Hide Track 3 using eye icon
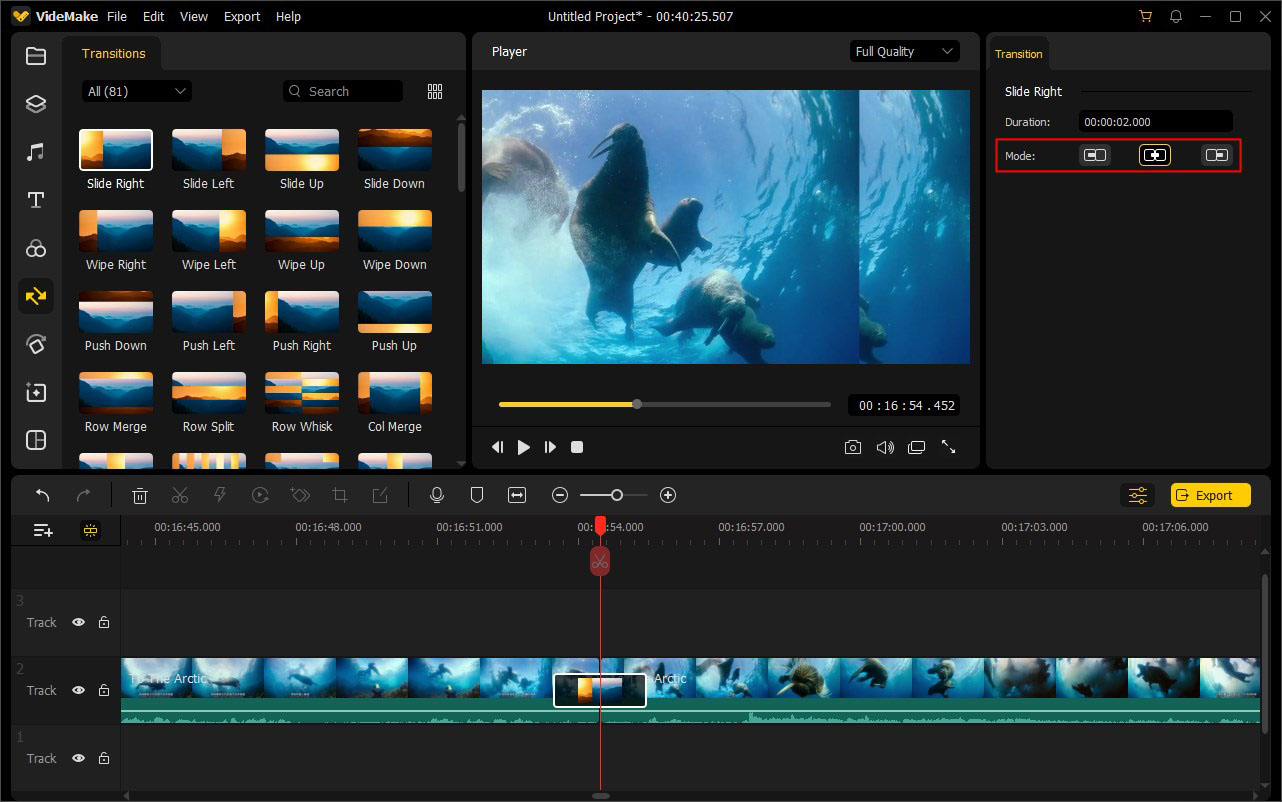Viewport: 1282px width, 802px height. [78, 622]
